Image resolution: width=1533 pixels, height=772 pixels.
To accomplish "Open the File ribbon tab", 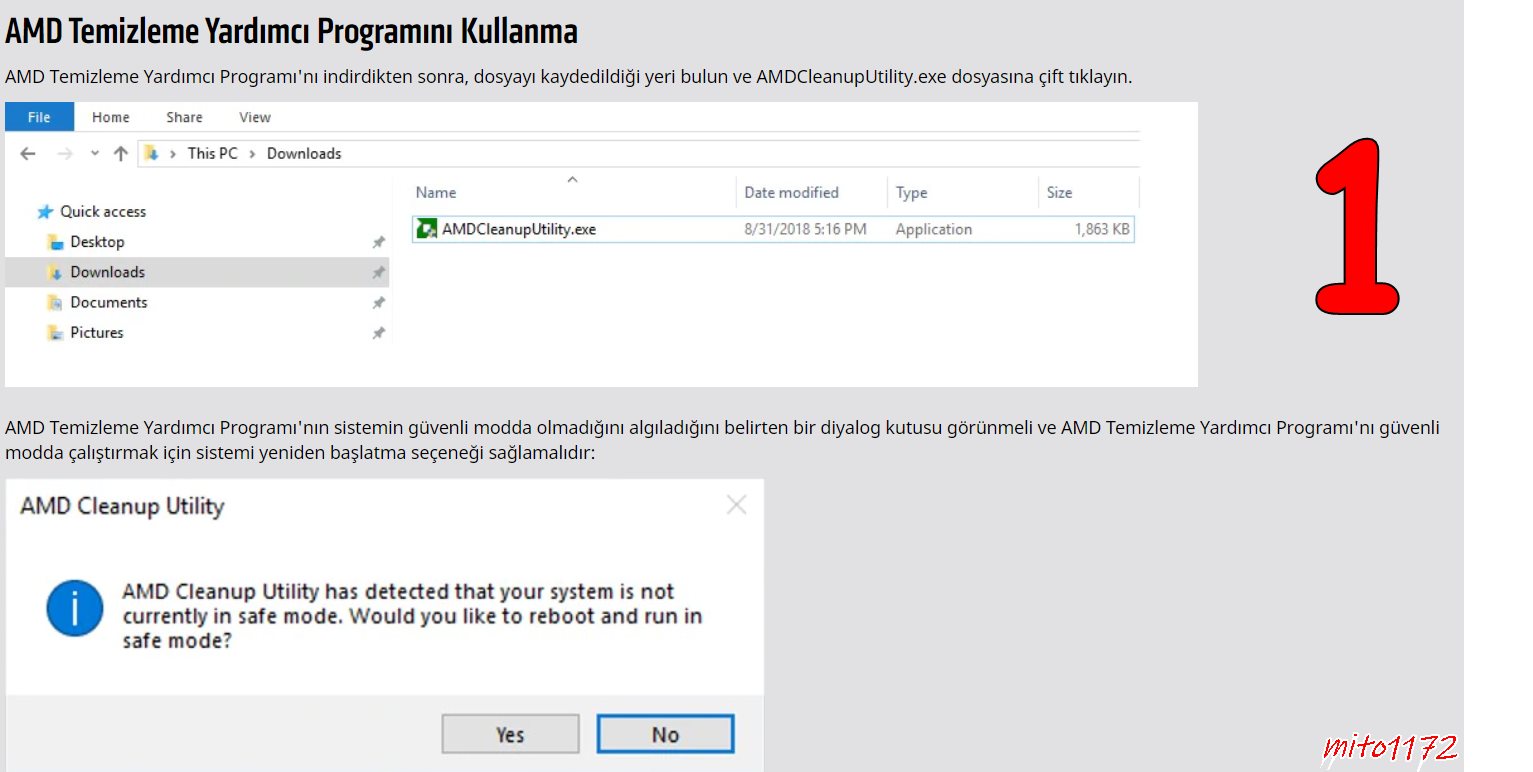I will (x=39, y=117).
